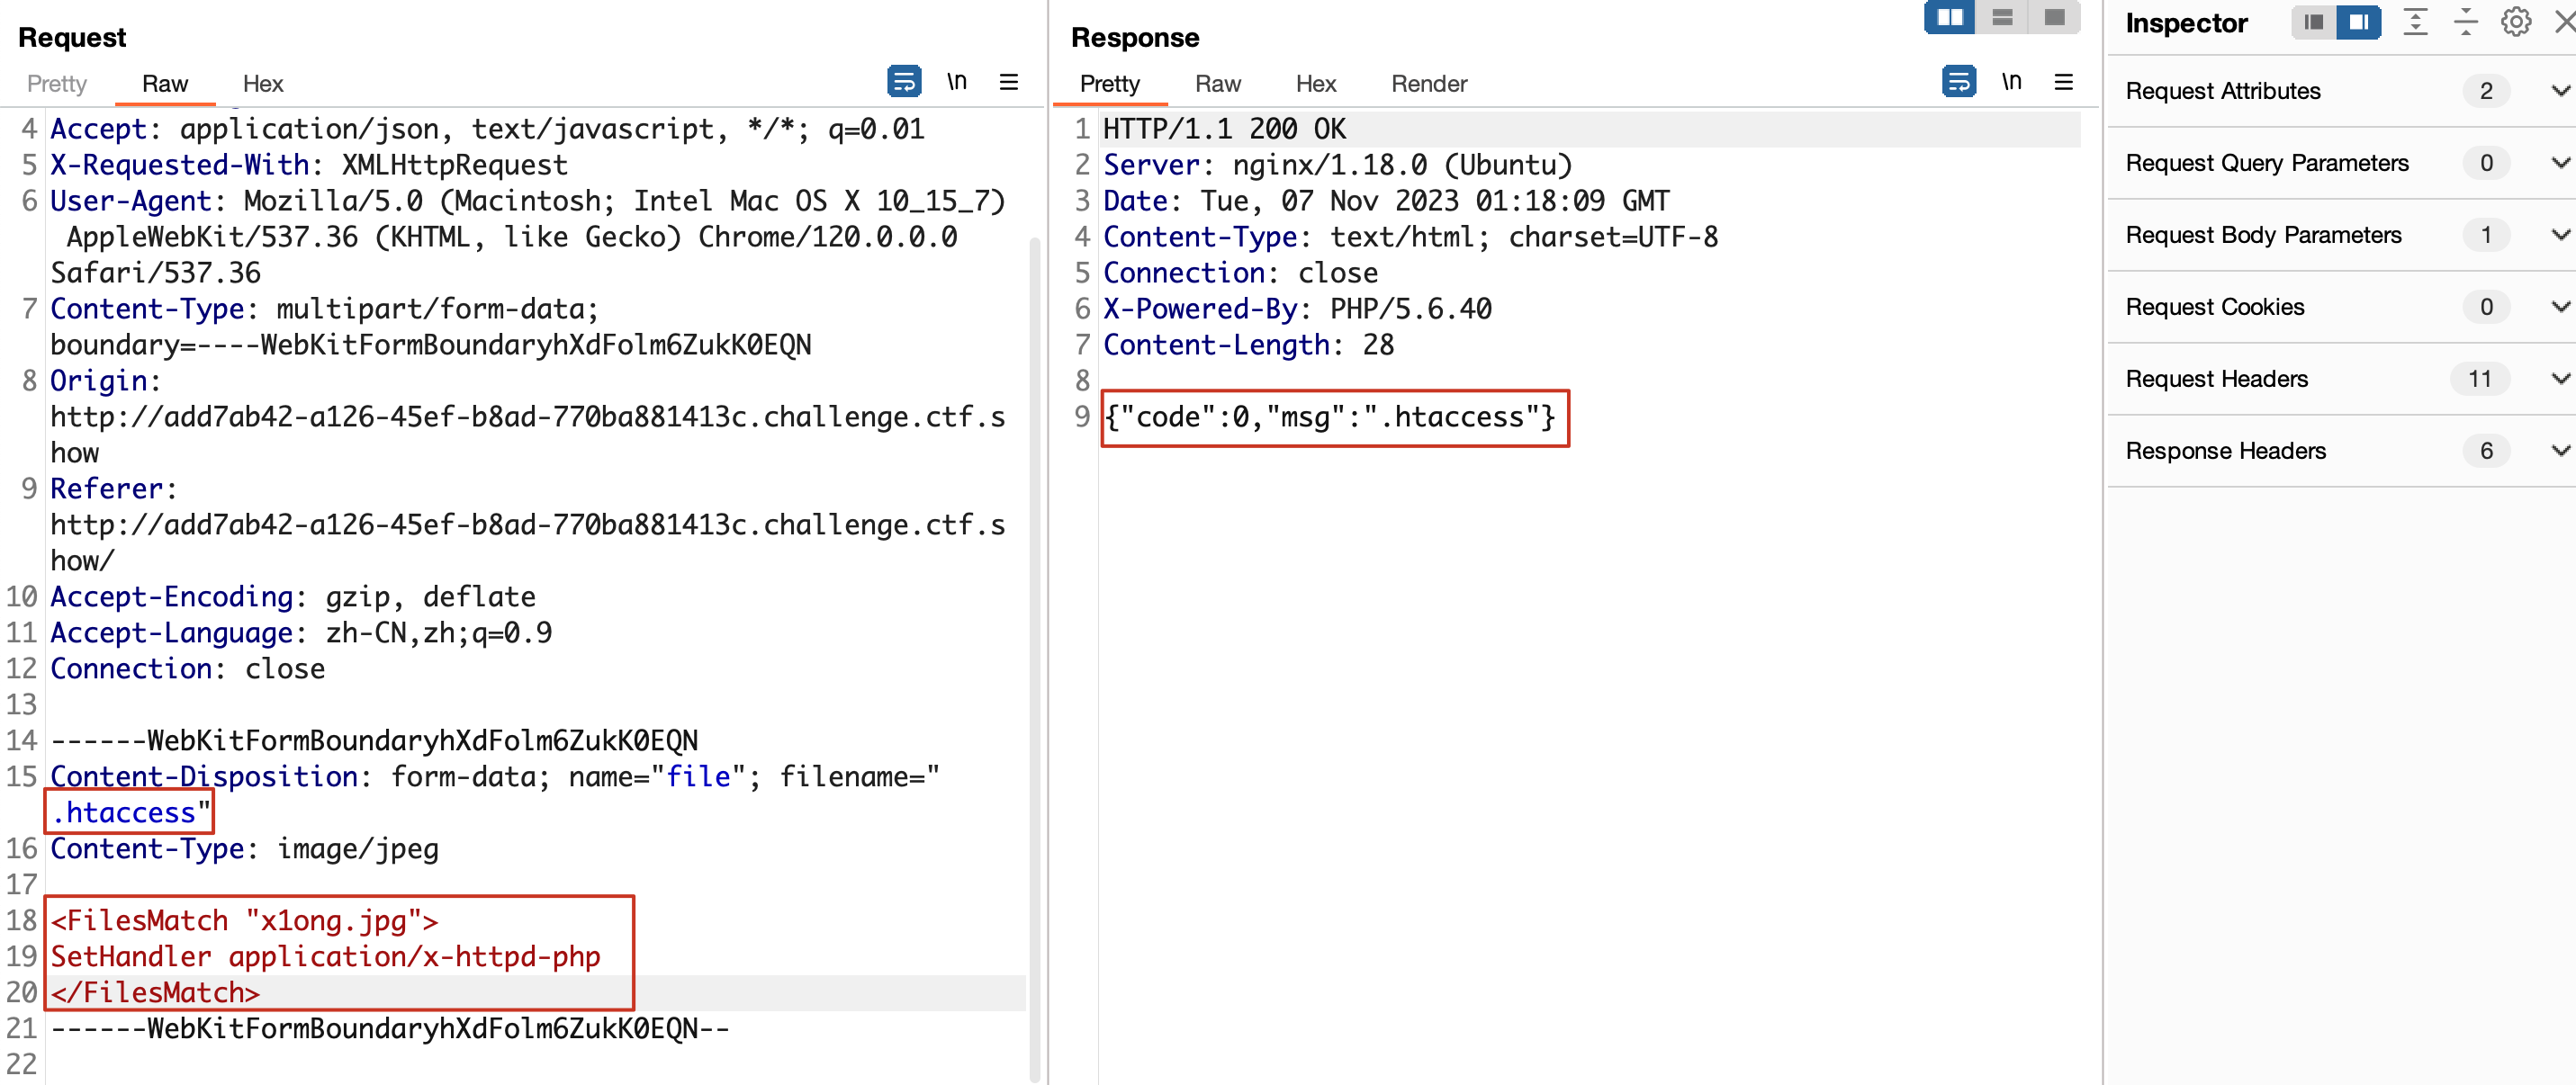Click the Request Headers label
The height and width of the screenshot is (1085, 2576).
pos(2216,379)
